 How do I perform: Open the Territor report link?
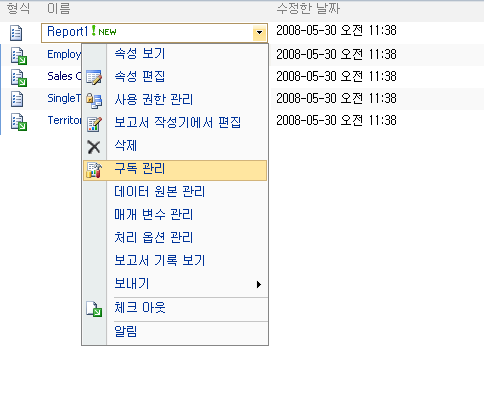(x=64, y=120)
